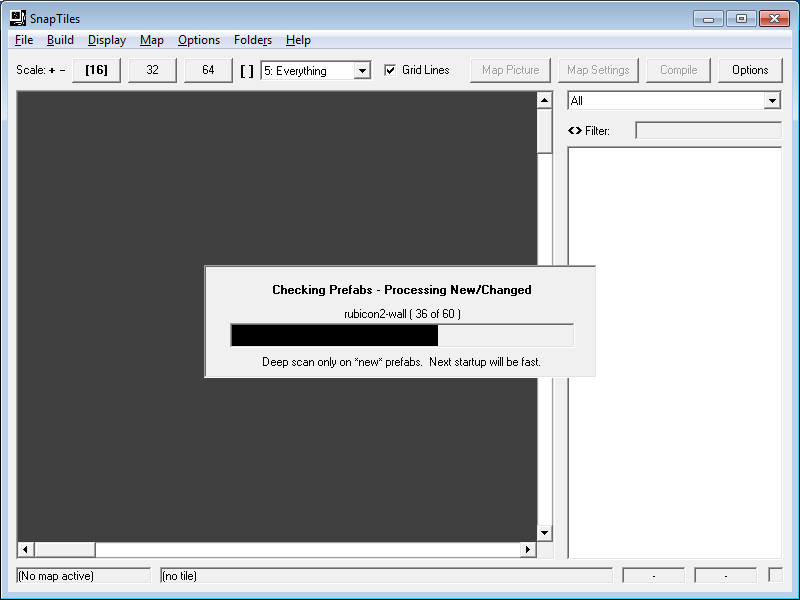Viewport: 800px width, 600px height.
Task: Click the square brackets [ ] icon
Action: point(247,71)
